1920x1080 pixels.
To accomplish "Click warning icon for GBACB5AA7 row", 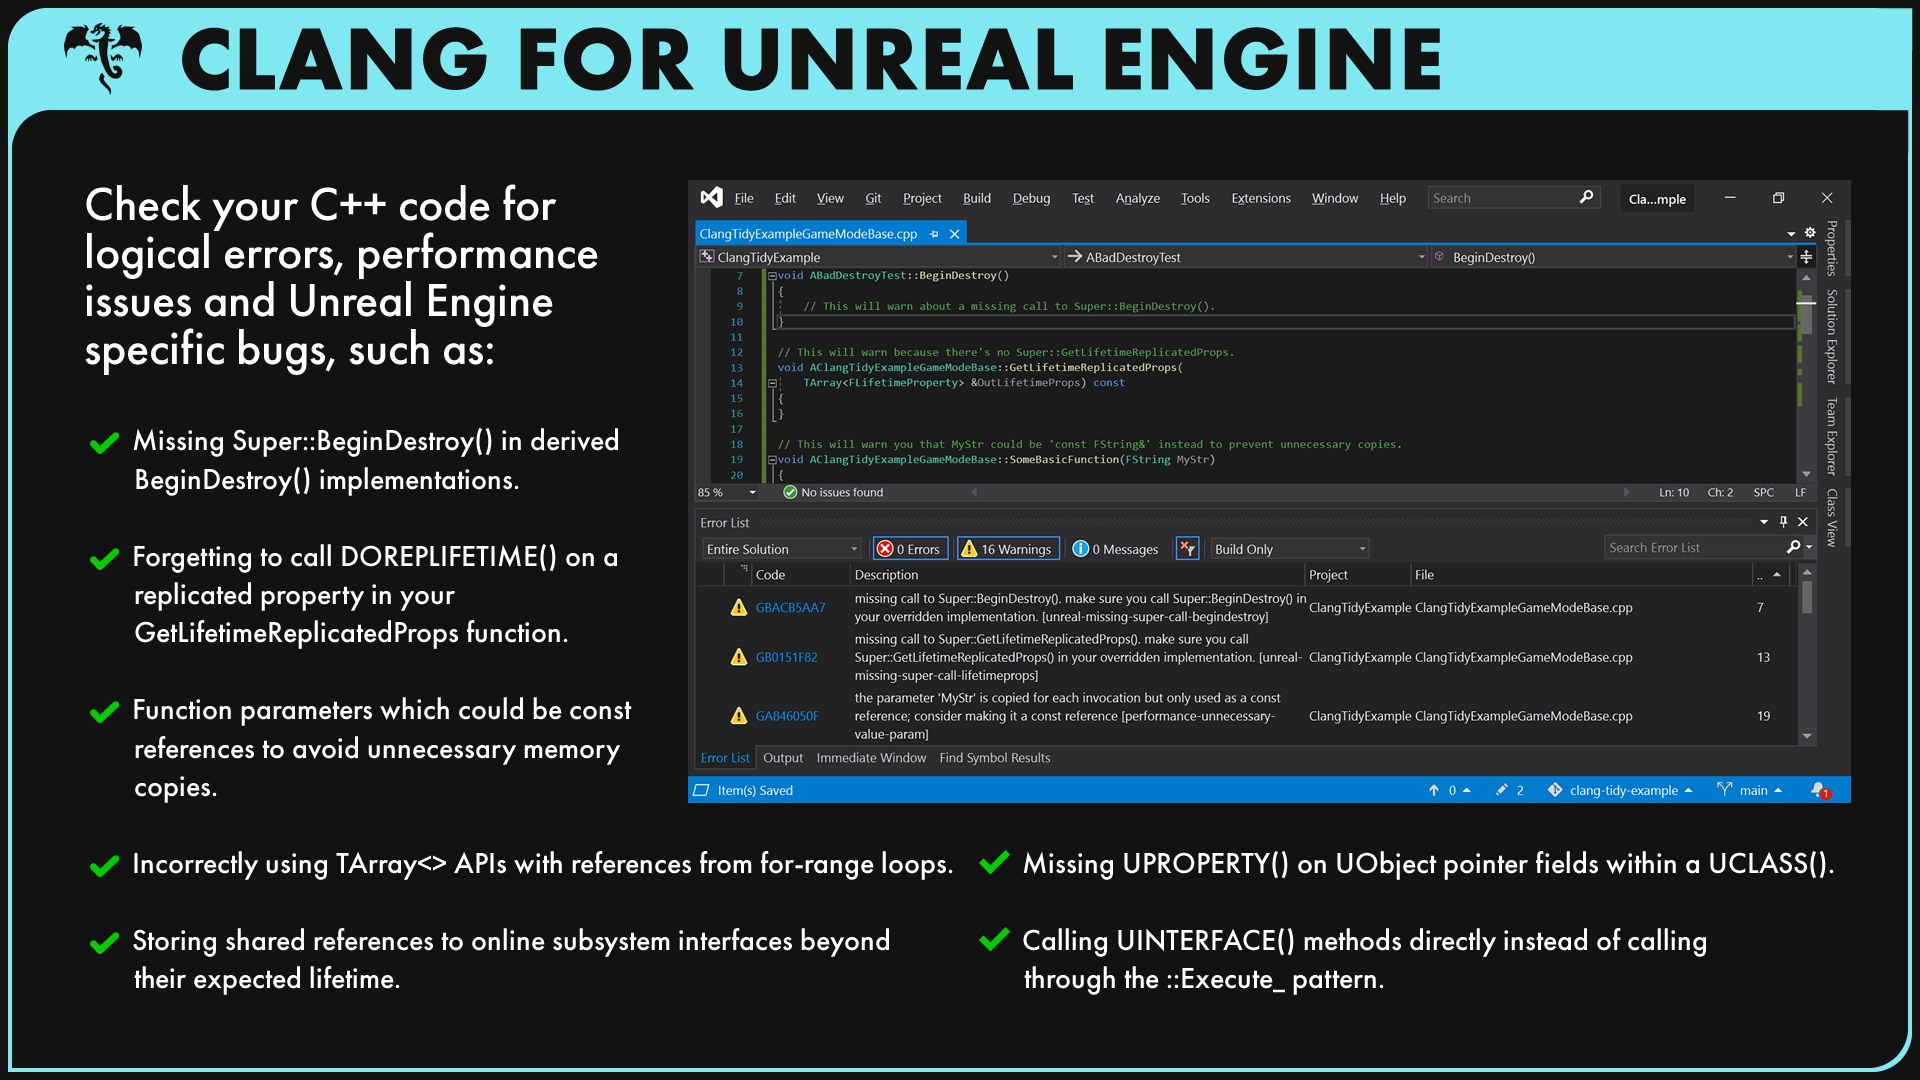I will click(738, 608).
